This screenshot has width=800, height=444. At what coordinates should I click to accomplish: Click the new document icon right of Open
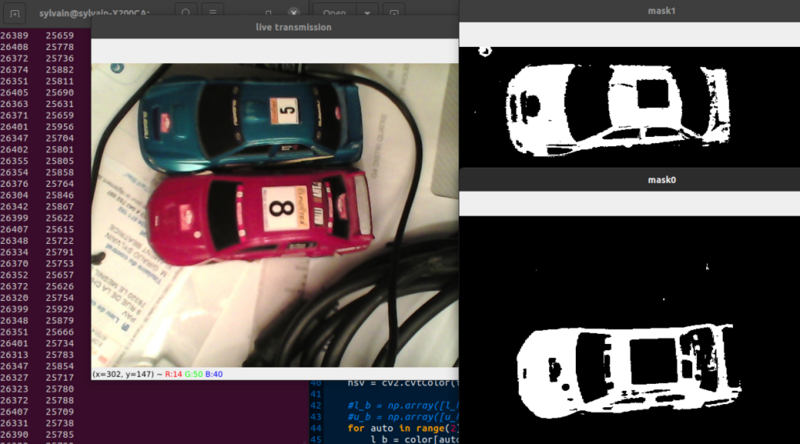click(x=395, y=14)
